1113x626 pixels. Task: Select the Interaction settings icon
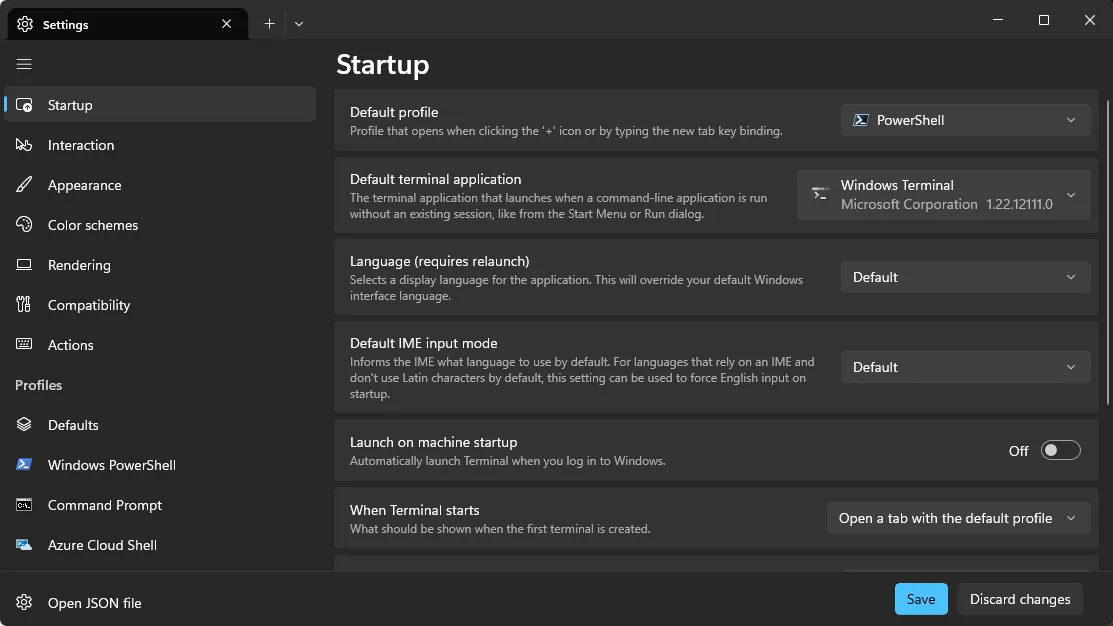24,145
